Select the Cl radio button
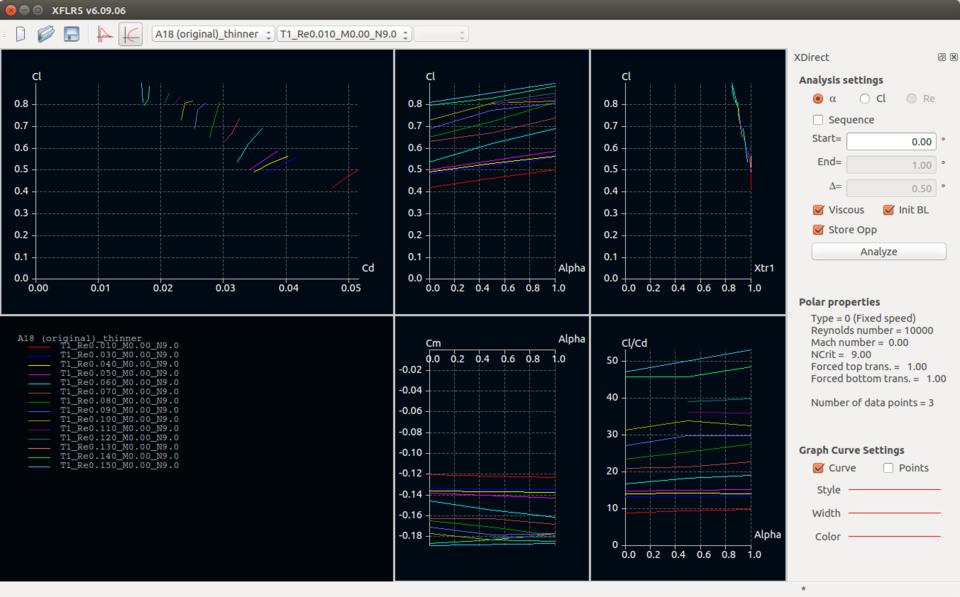Viewport: 960px width, 597px height. tap(865, 99)
